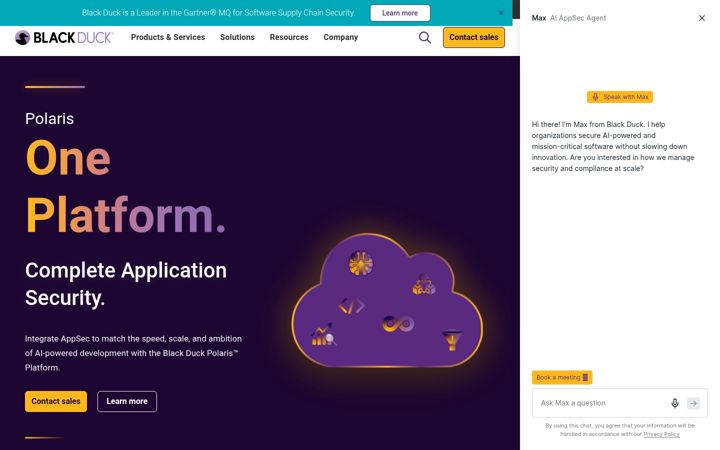Click Max's greeting message text
The image size is (720, 450).
613,146
